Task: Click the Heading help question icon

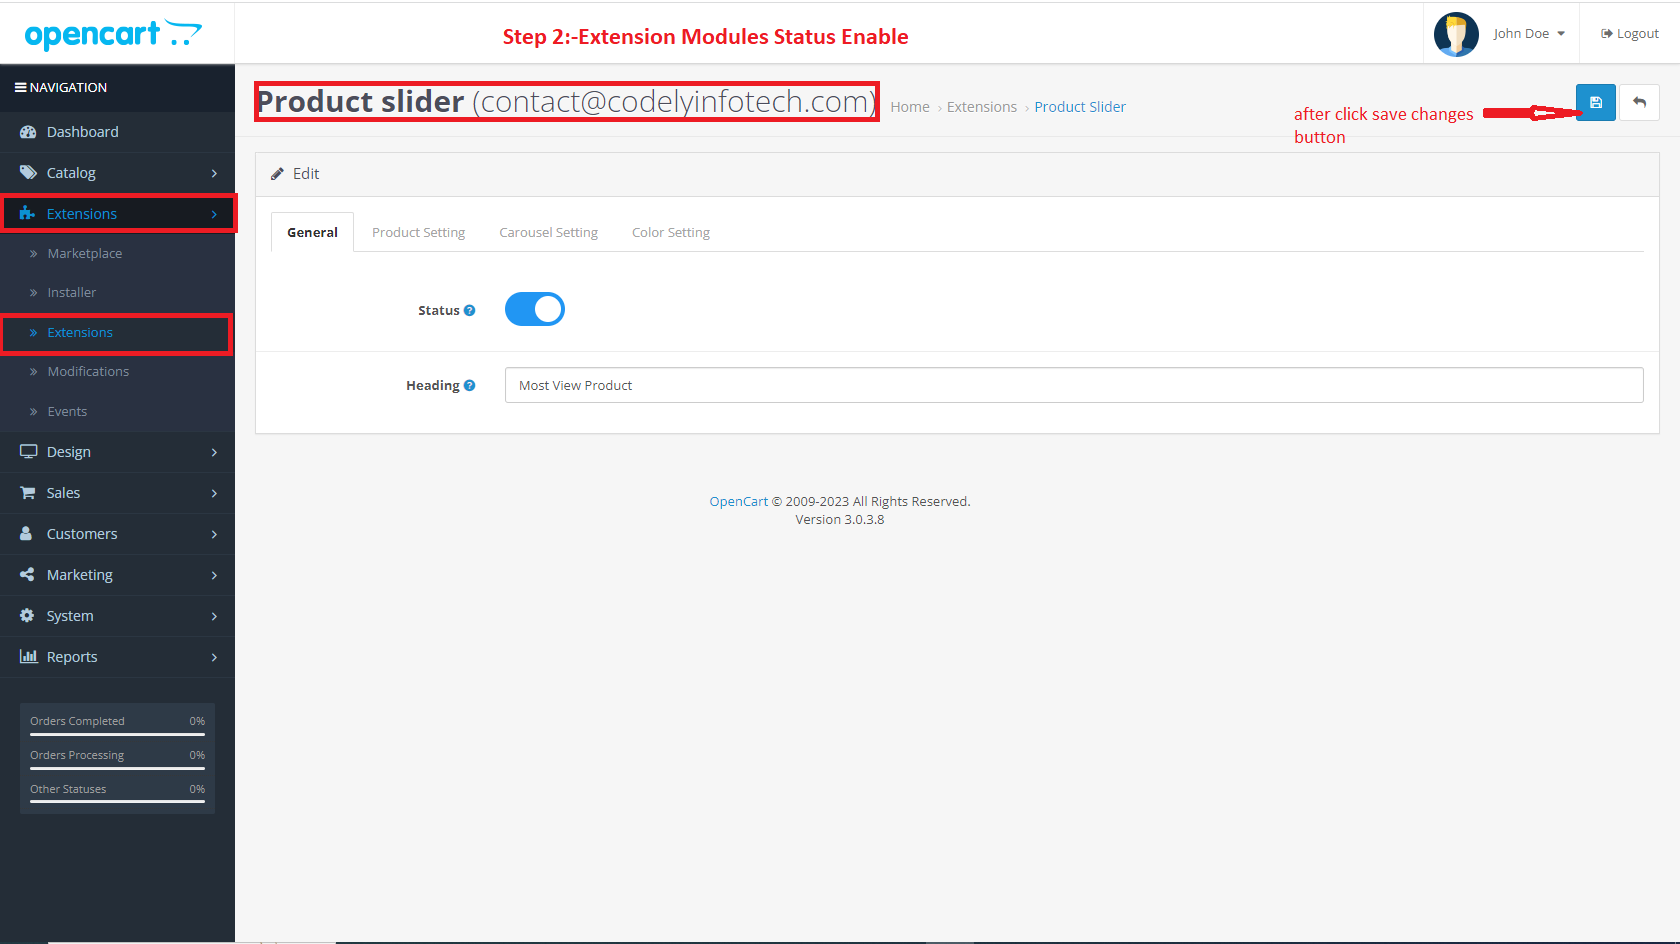Action: coord(469,386)
